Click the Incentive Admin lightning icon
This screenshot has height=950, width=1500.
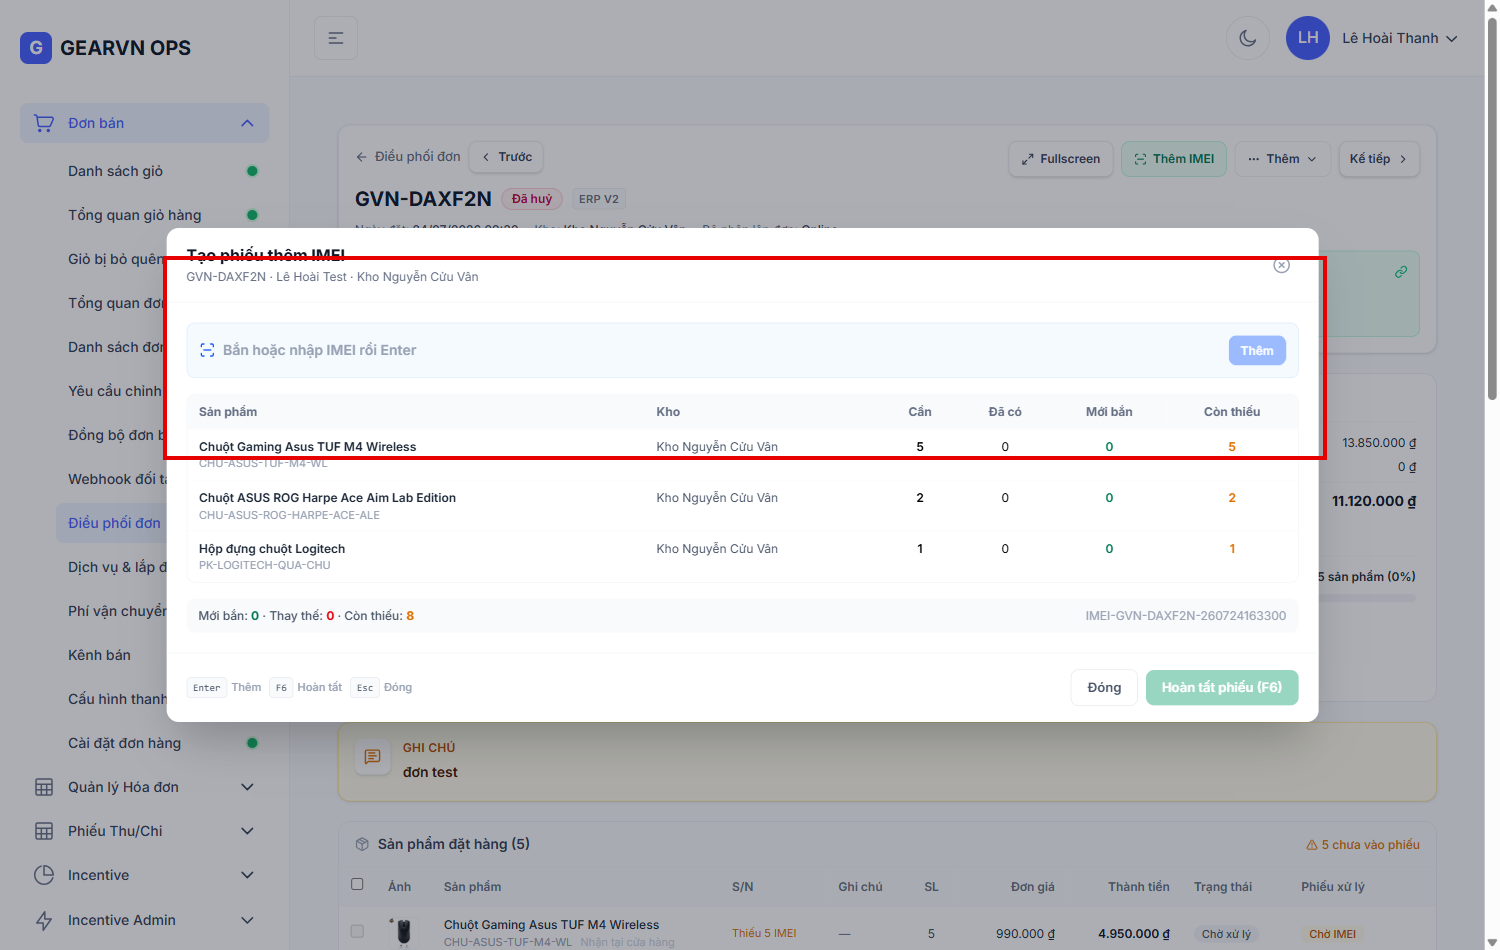click(44, 920)
